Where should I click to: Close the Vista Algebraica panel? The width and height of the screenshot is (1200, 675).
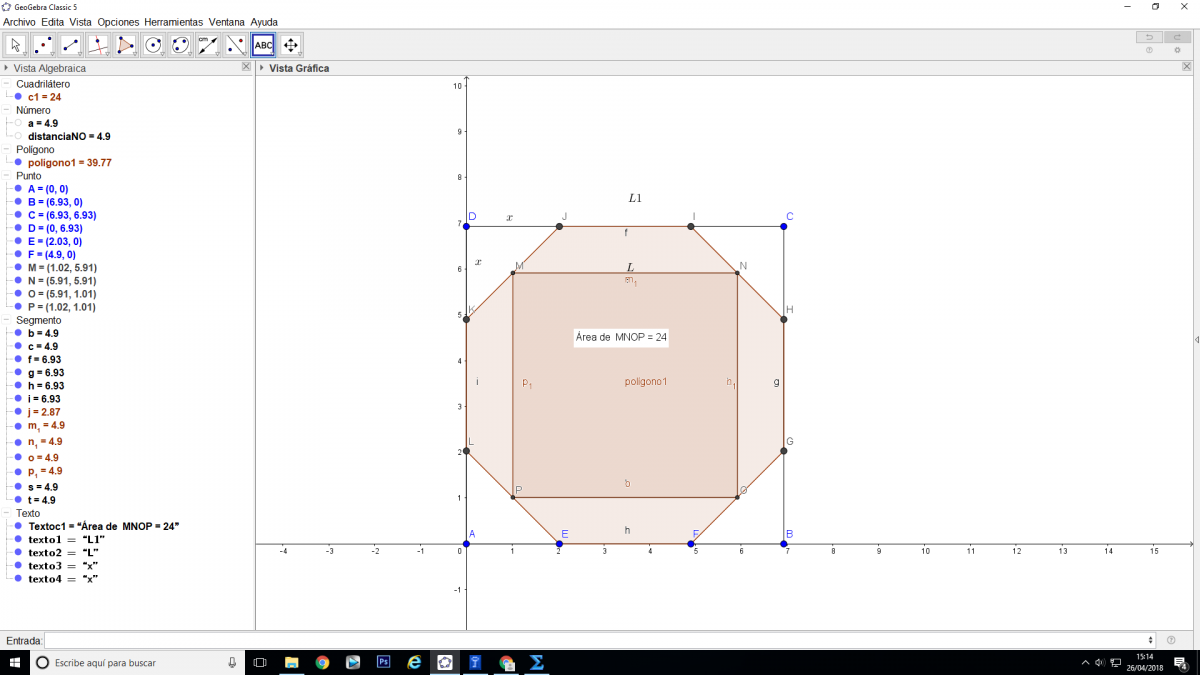pyautogui.click(x=246, y=67)
